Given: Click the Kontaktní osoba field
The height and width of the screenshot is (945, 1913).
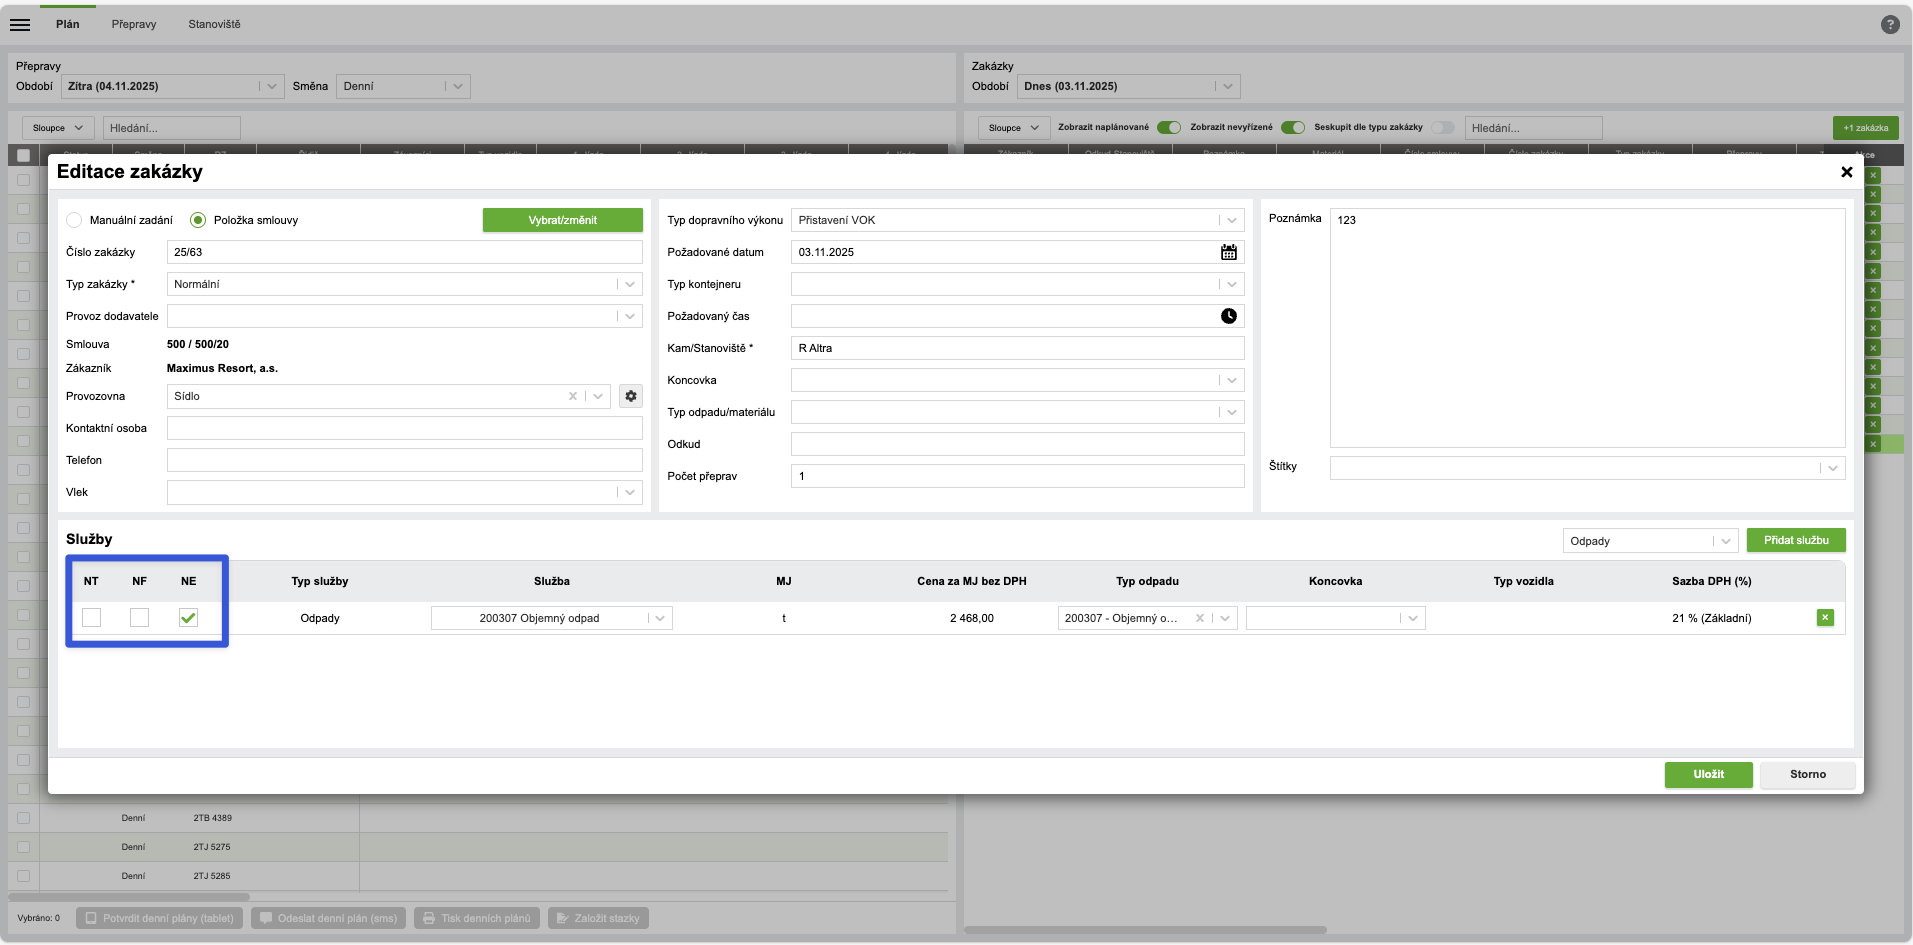Looking at the screenshot, I should (x=405, y=428).
